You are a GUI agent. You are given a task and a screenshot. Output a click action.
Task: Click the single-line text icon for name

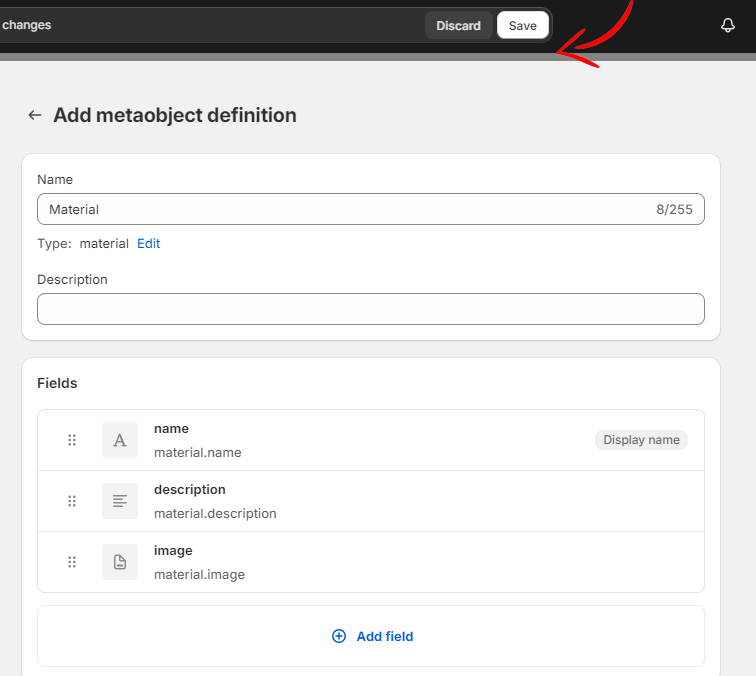point(120,440)
